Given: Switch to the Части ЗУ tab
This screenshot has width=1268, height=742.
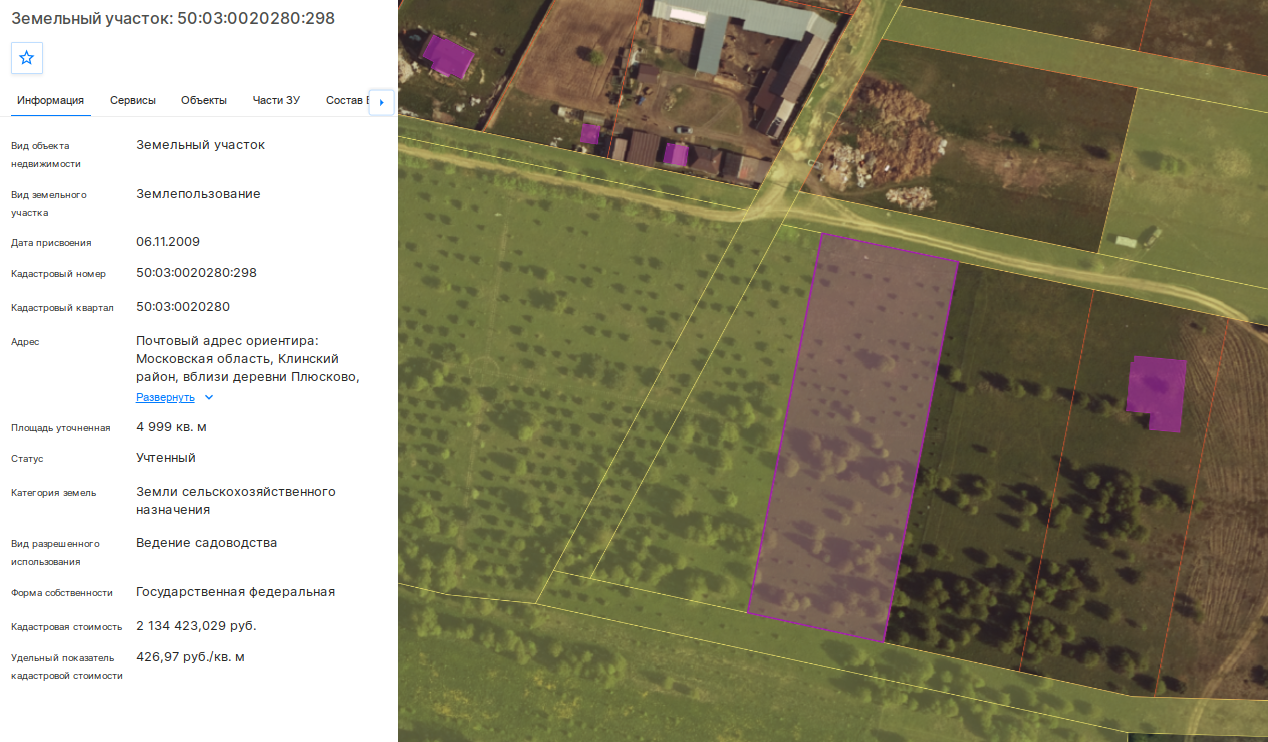Looking at the screenshot, I should tap(276, 100).
